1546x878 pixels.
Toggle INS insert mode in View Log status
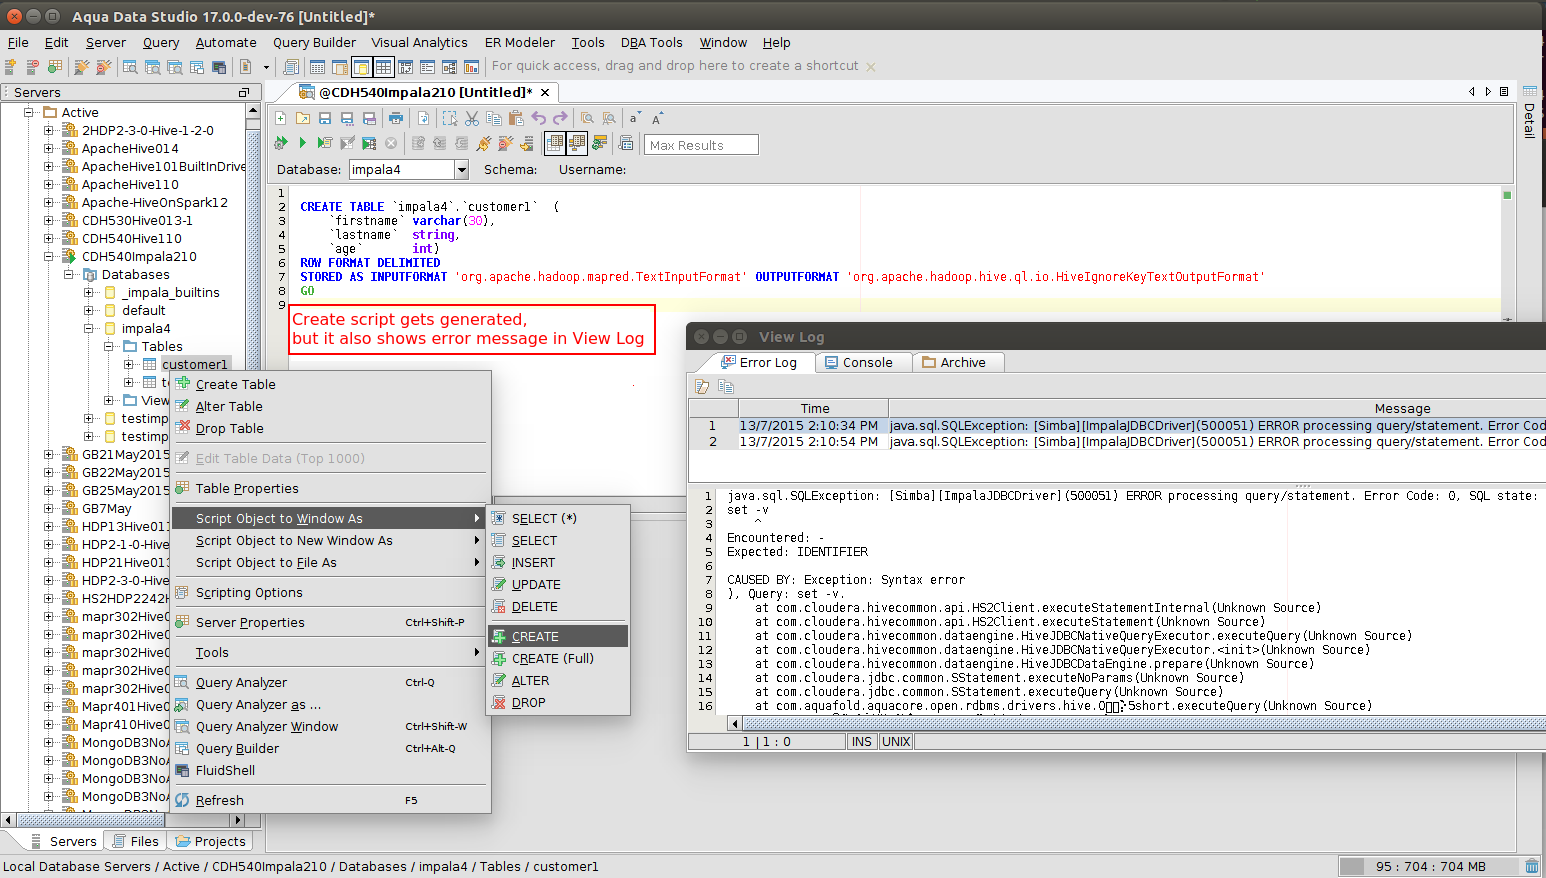[x=862, y=741]
